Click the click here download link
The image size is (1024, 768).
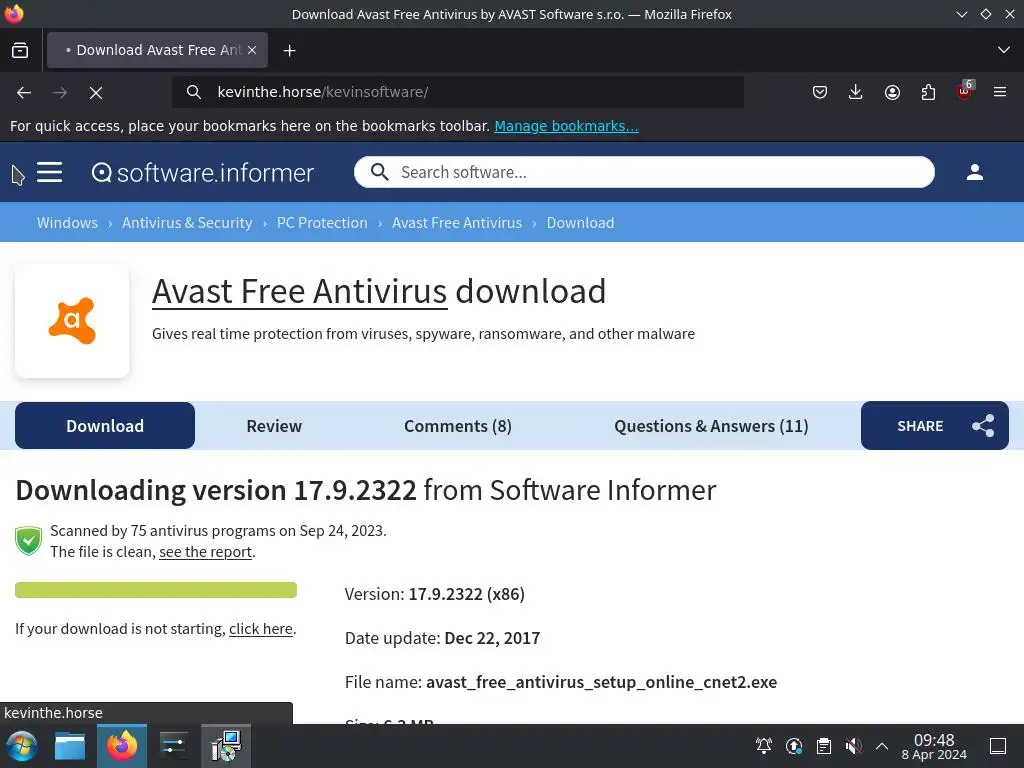point(261,628)
